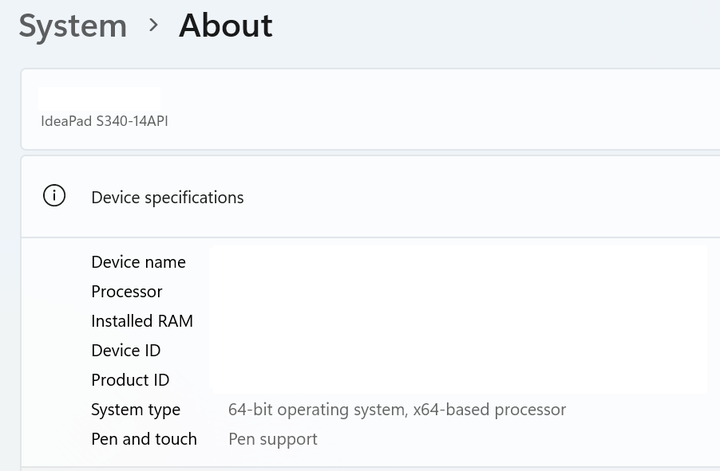This screenshot has height=471, width=720.
Task: Select the Processor label
Action: click(126, 292)
